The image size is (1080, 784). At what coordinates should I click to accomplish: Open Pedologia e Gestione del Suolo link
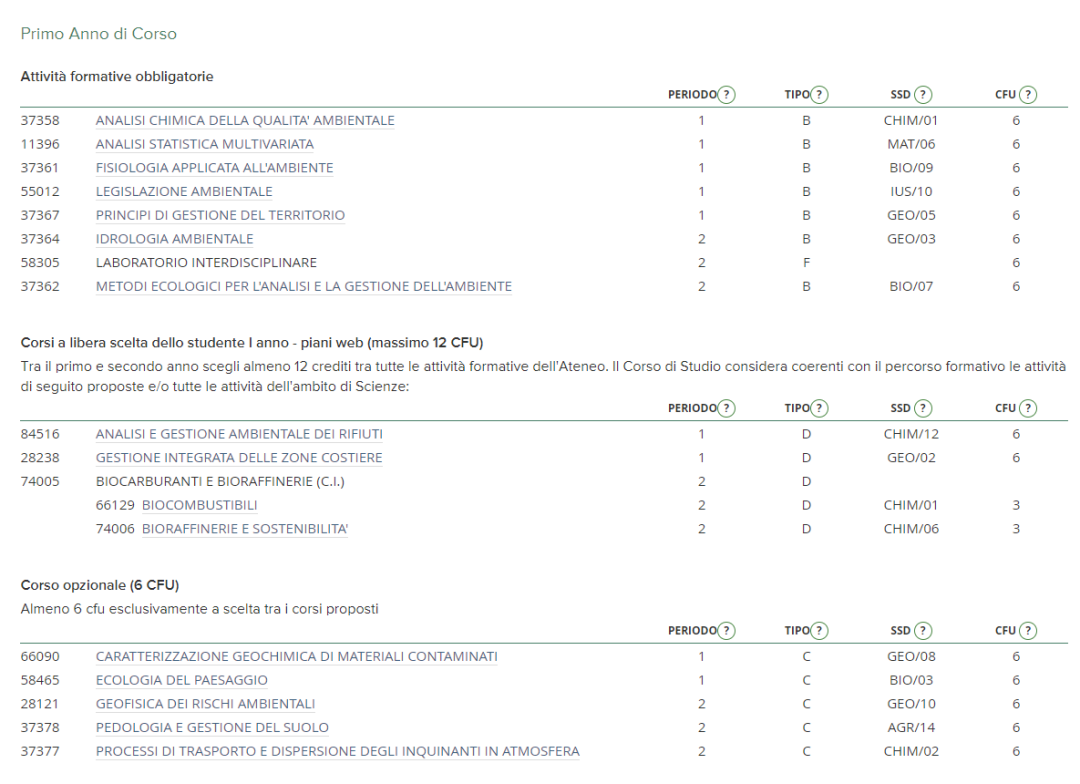click(212, 728)
